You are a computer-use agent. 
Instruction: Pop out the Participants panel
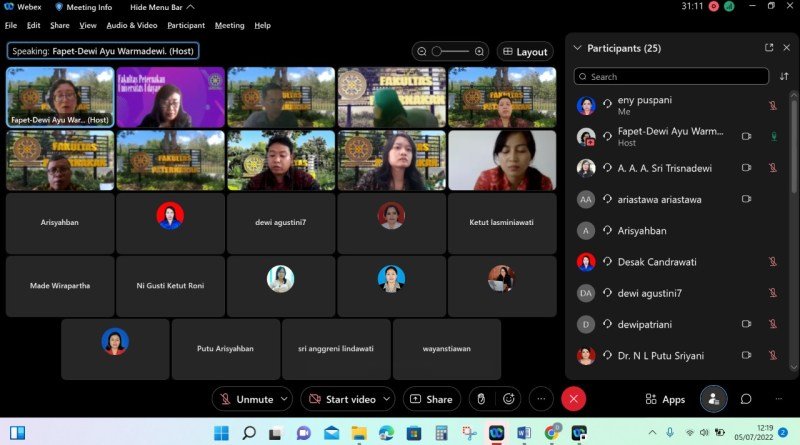coord(769,48)
